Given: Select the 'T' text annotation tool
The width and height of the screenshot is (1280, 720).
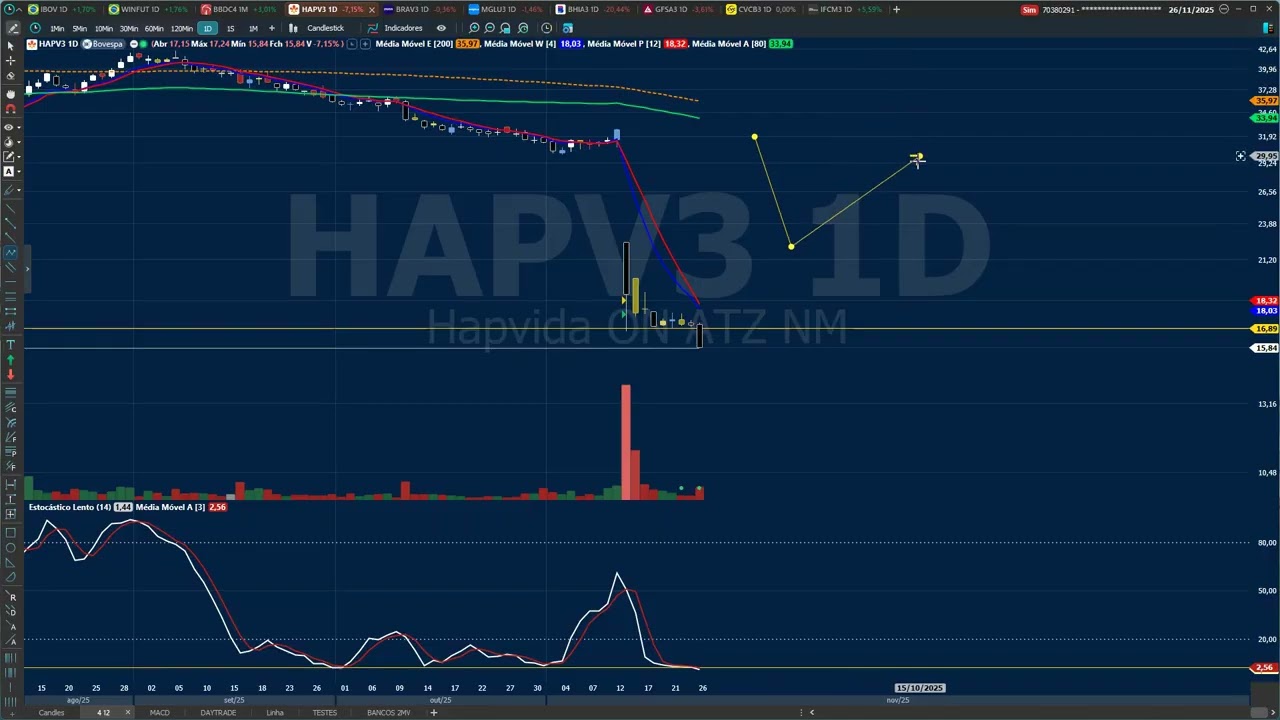Looking at the screenshot, I should click(x=11, y=344).
